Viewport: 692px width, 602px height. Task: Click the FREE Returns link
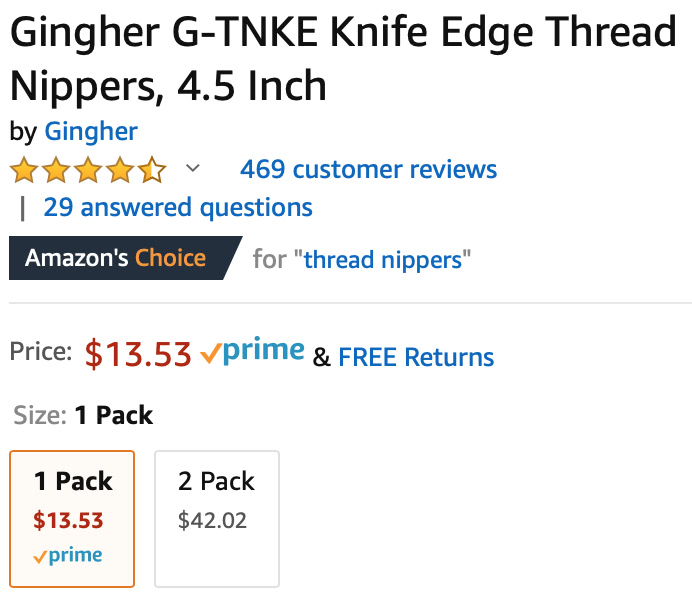click(x=416, y=357)
